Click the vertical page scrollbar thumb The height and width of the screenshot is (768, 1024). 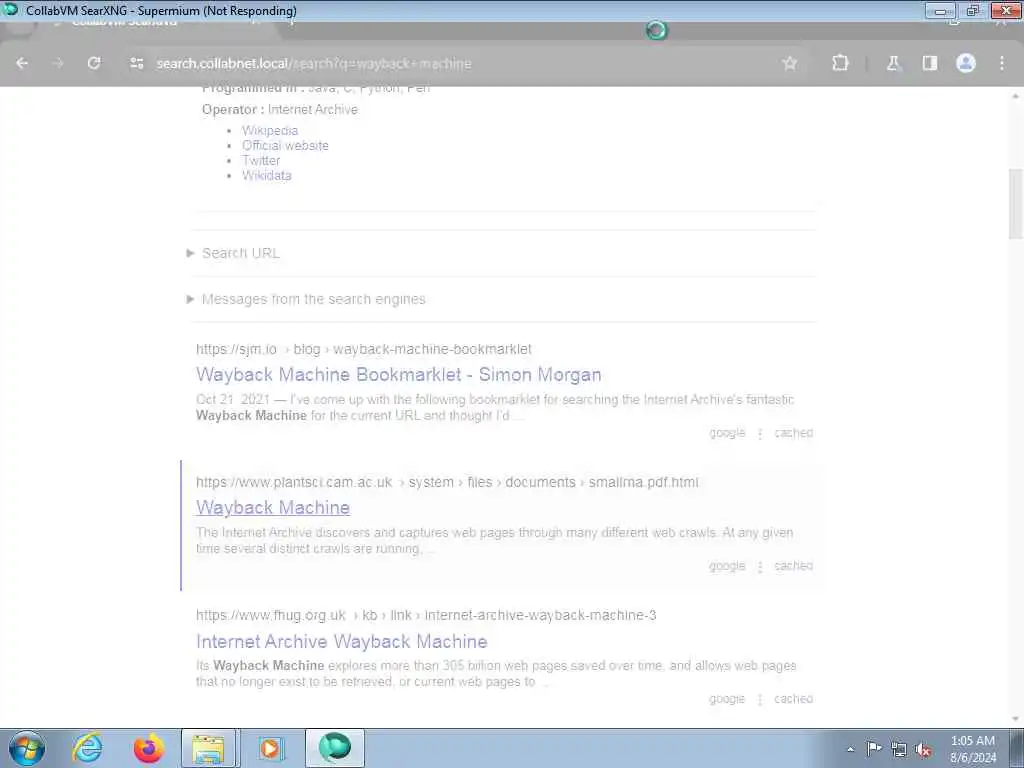pyautogui.click(x=1016, y=204)
